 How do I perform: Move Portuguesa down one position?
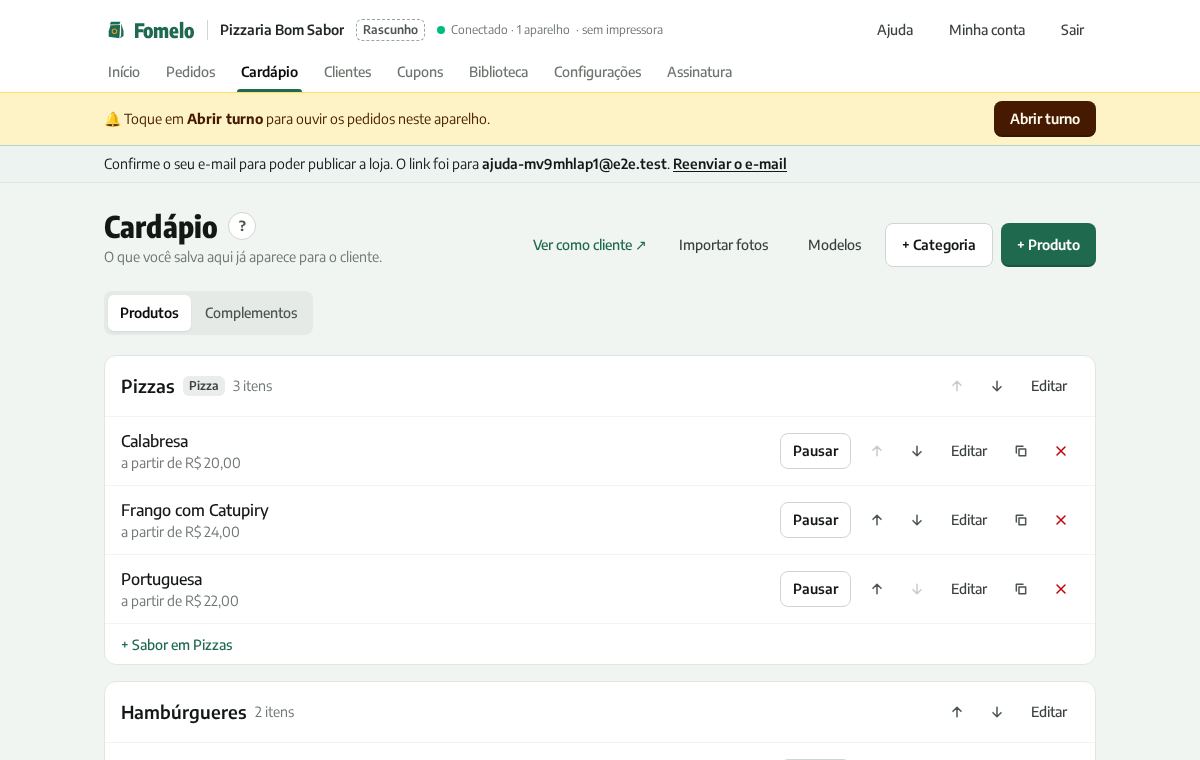pyautogui.click(x=917, y=589)
